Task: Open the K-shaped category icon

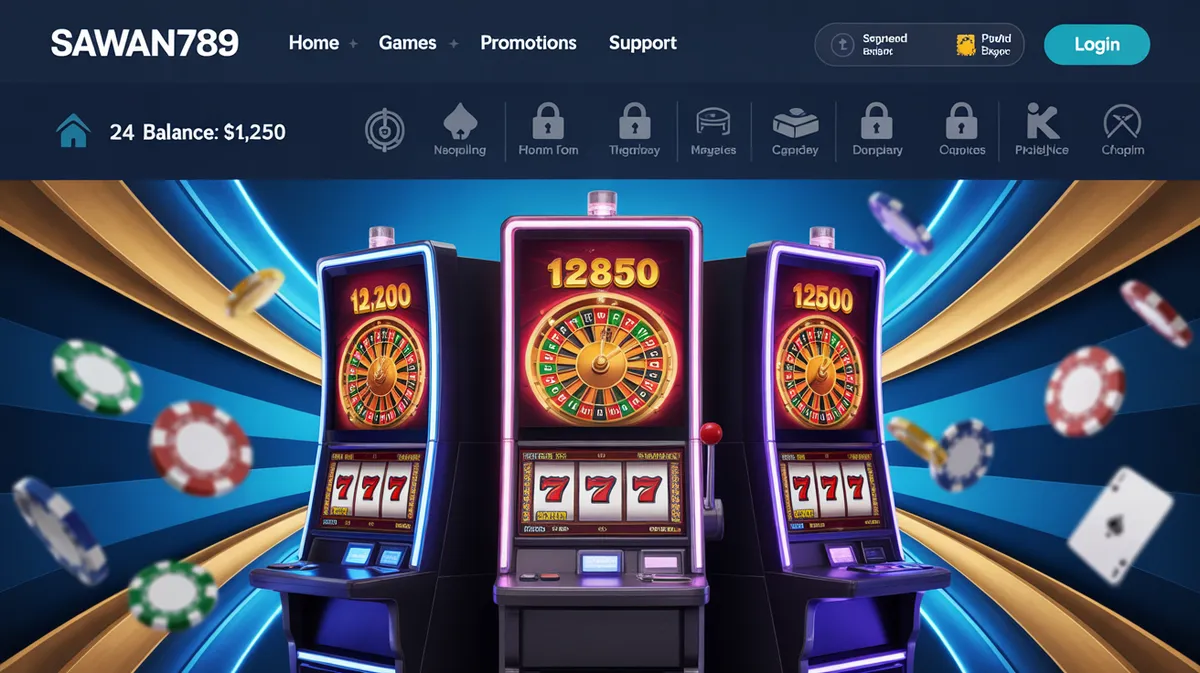Action: 1042,122
